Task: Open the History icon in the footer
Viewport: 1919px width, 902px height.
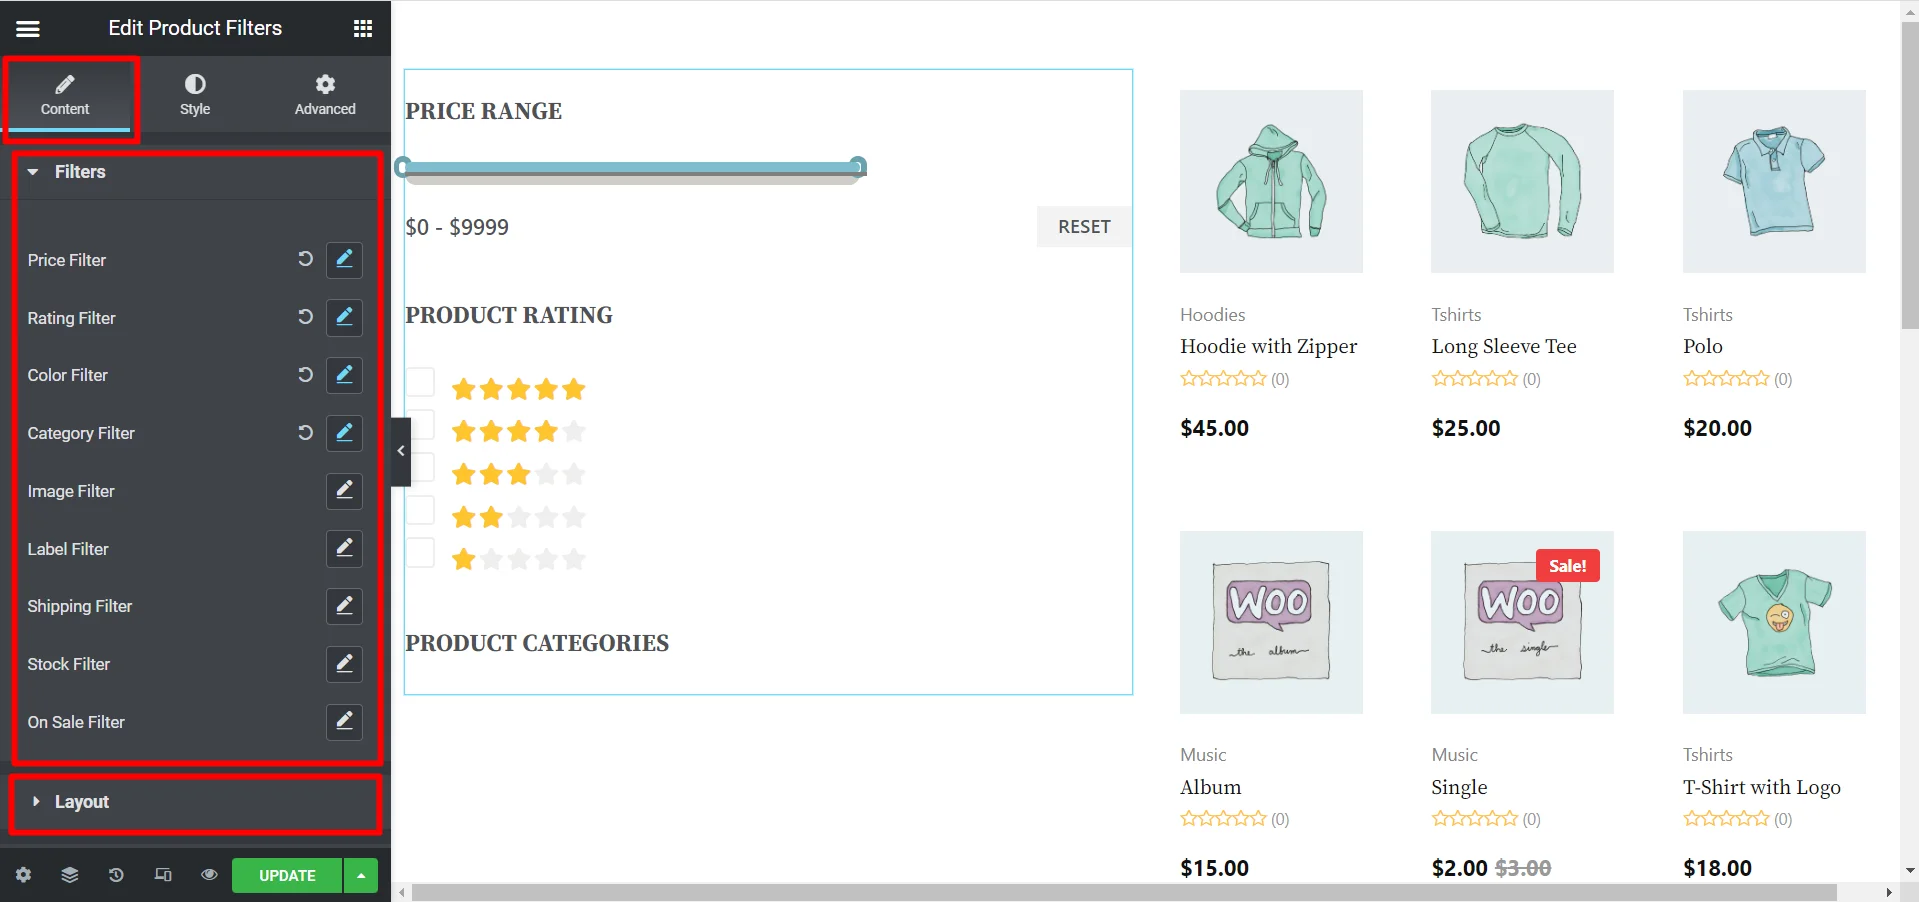Action: pyautogui.click(x=116, y=875)
